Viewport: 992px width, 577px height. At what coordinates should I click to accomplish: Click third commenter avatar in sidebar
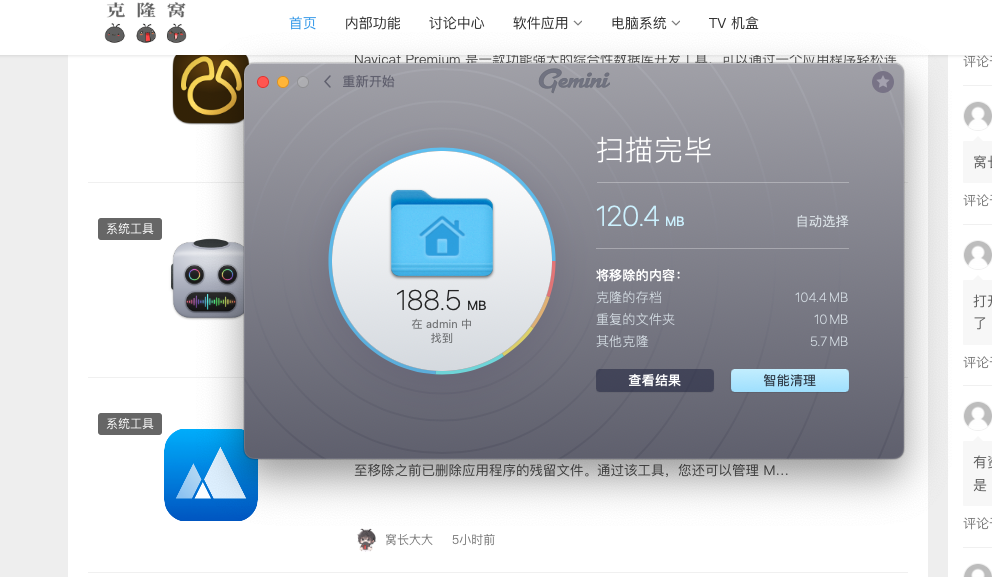coord(977,416)
